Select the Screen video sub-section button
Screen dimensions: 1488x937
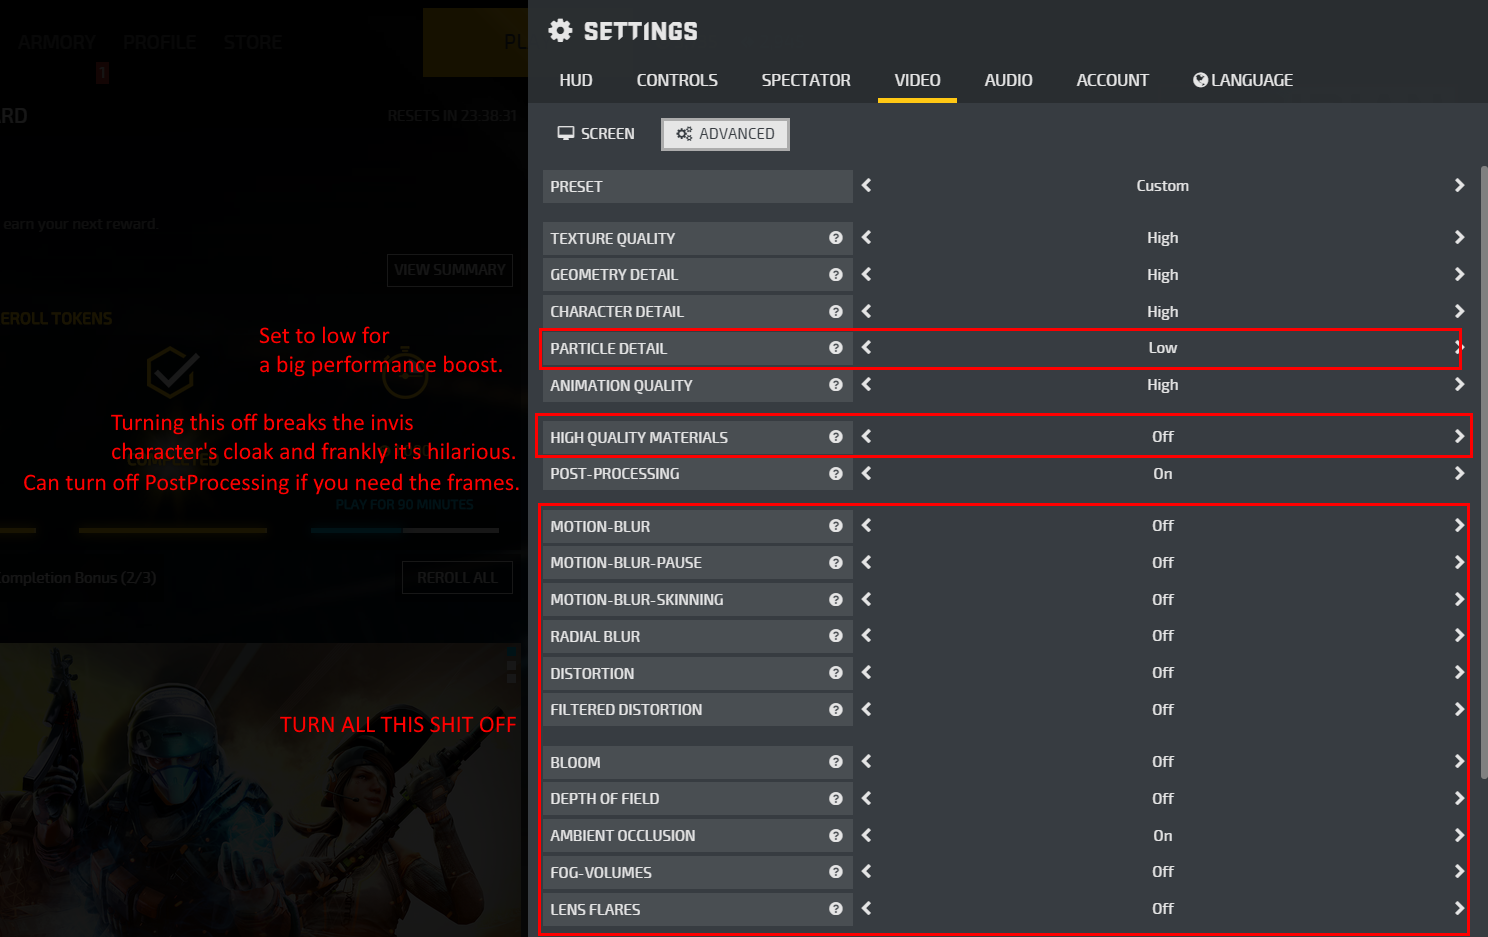[596, 134]
